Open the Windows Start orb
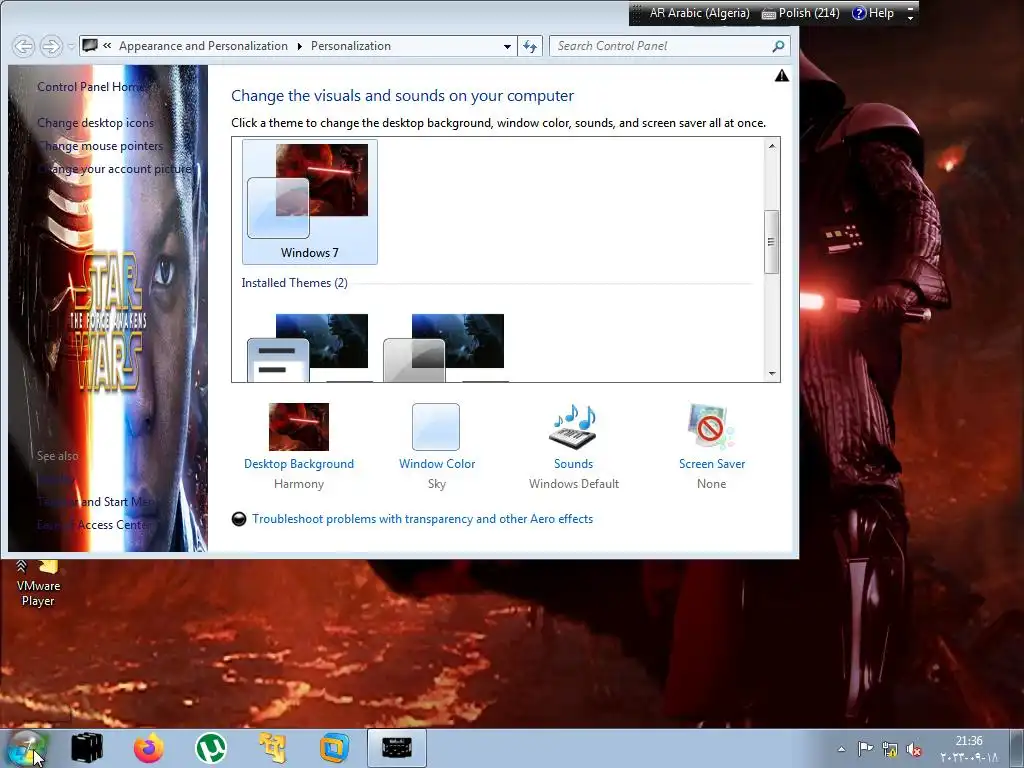This screenshot has height=768, width=1024. pyautogui.click(x=27, y=748)
